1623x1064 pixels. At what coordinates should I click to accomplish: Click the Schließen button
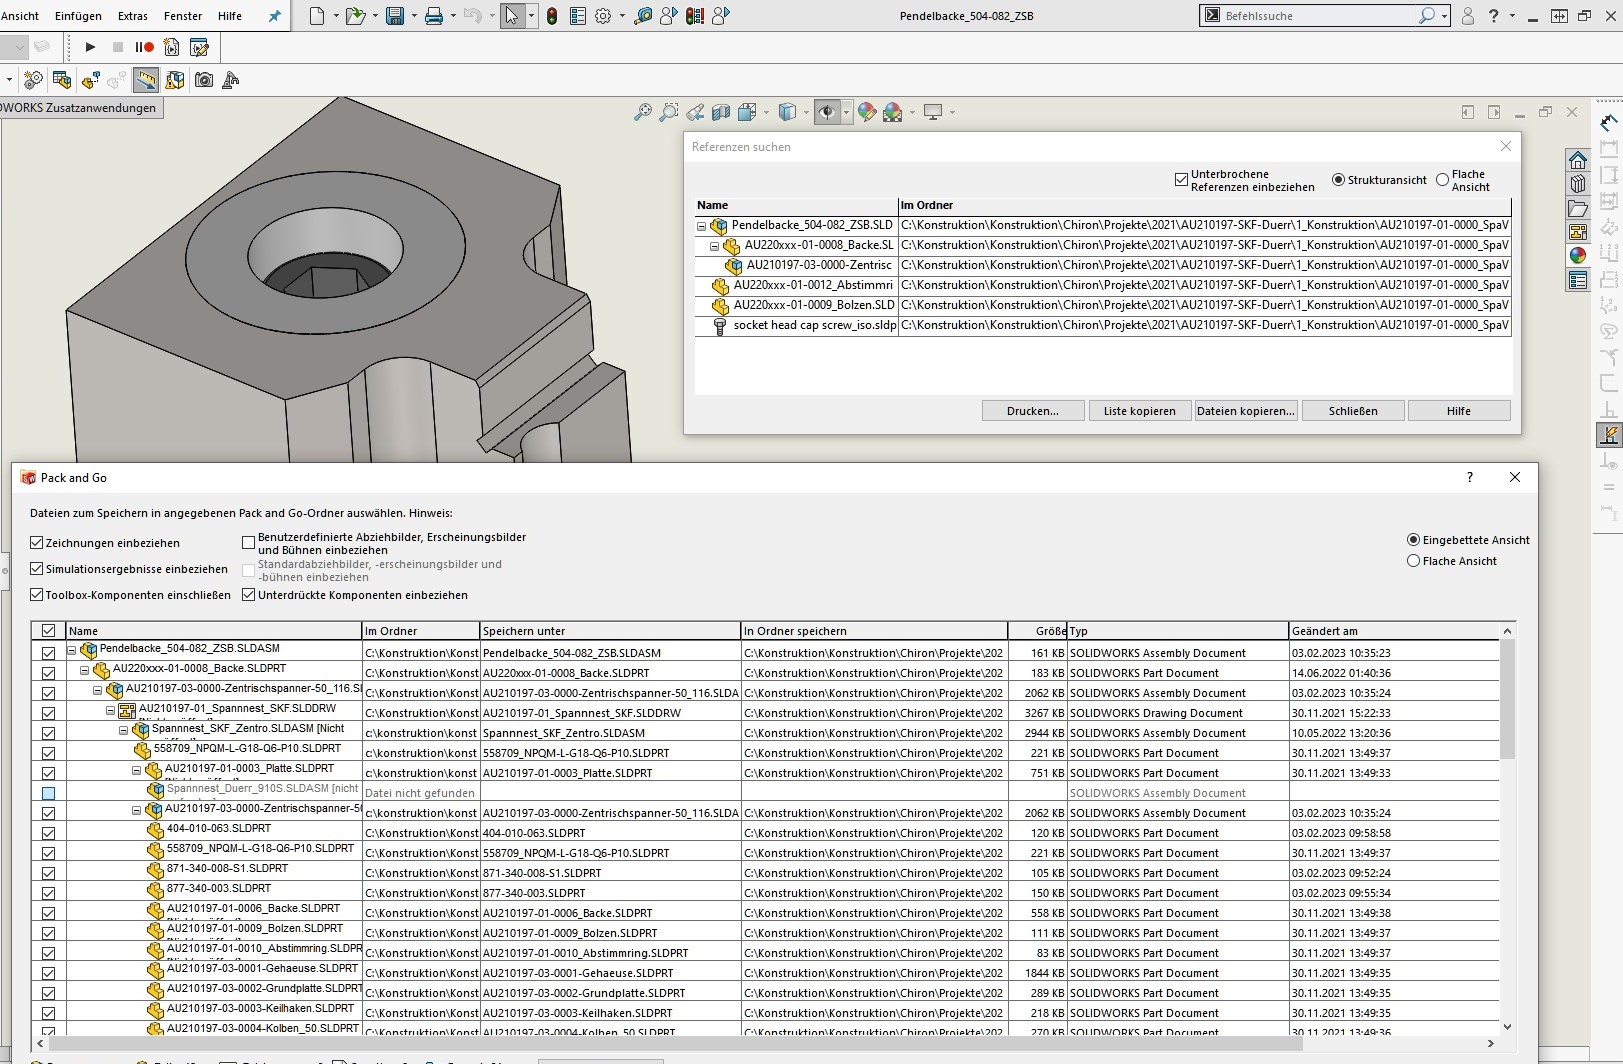[1353, 411]
